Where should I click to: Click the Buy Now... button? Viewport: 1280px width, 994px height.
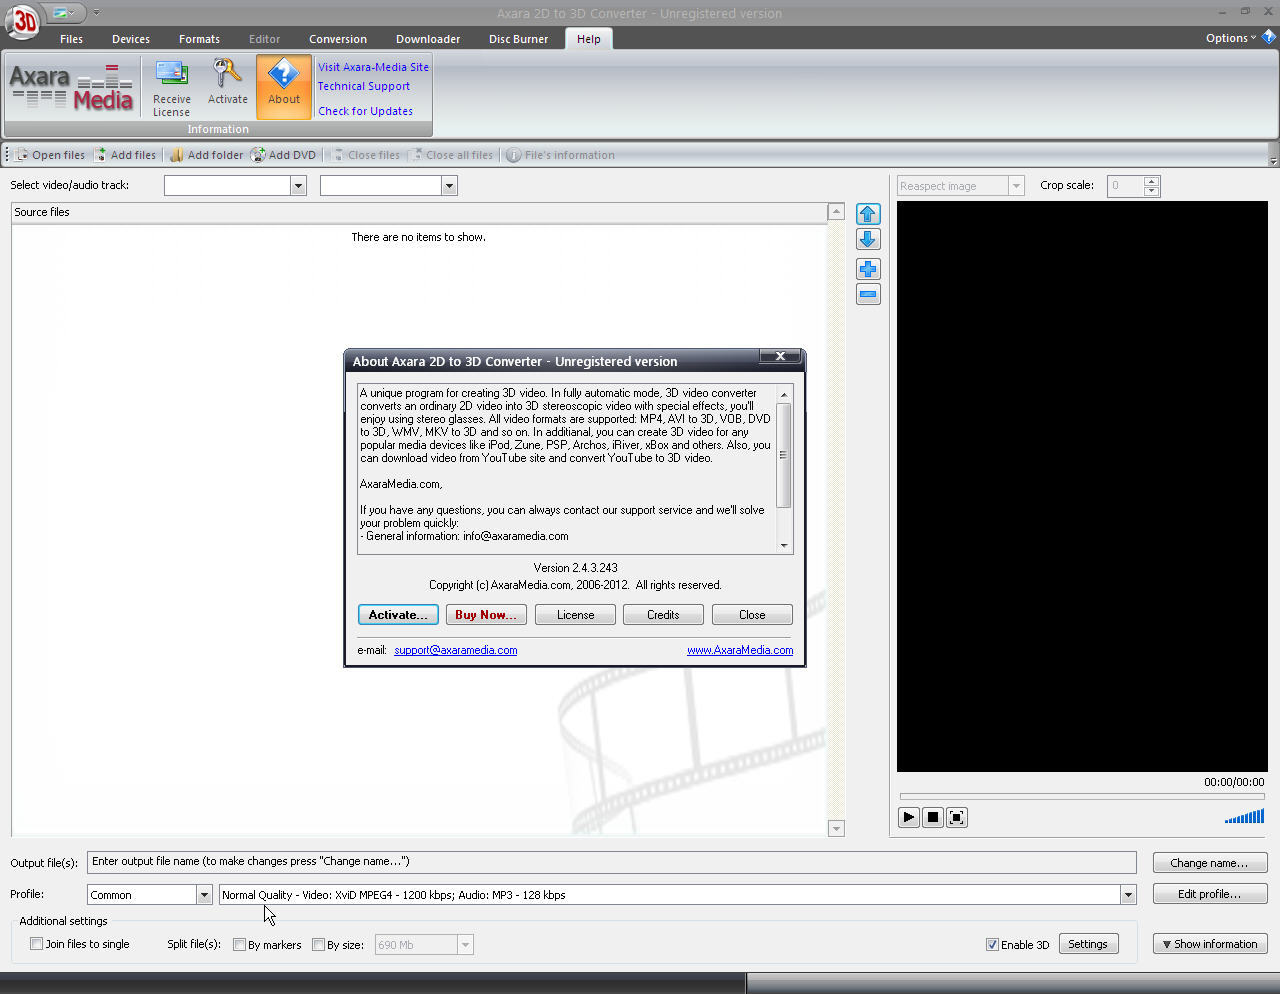[x=486, y=615]
